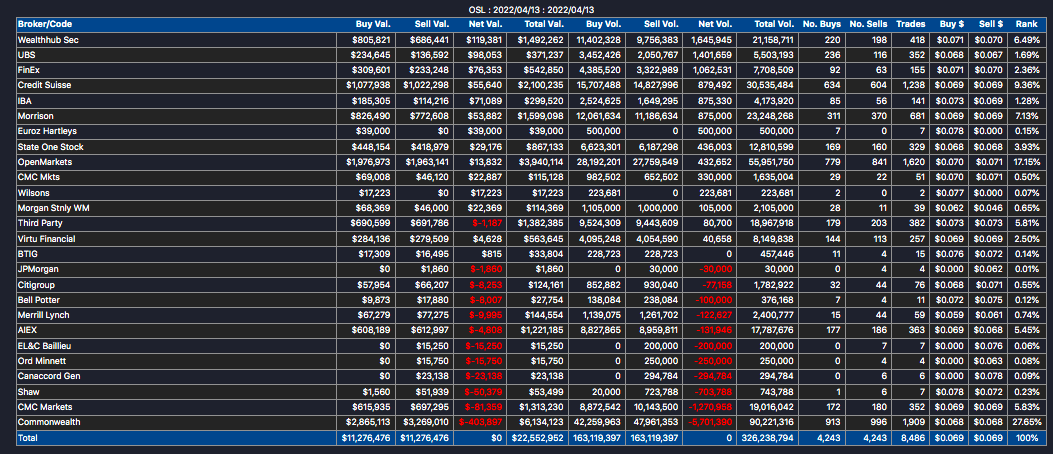Click OpenMarkets trades count 1,620

(x=913, y=162)
